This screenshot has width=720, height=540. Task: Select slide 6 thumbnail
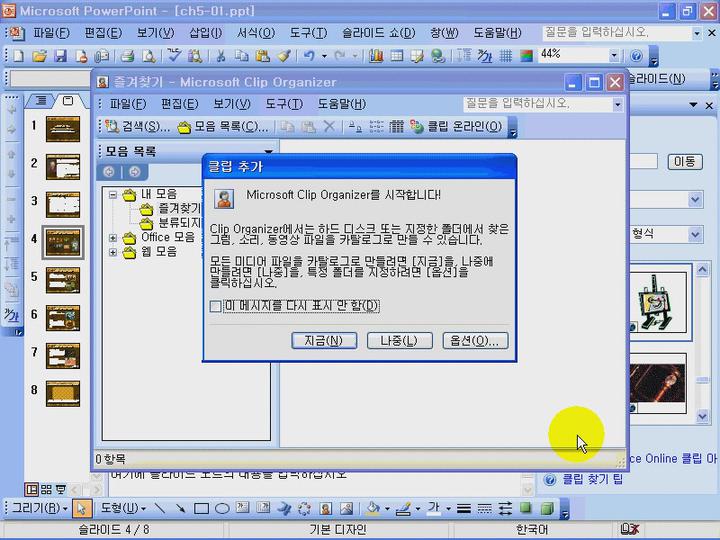[x=63, y=318]
